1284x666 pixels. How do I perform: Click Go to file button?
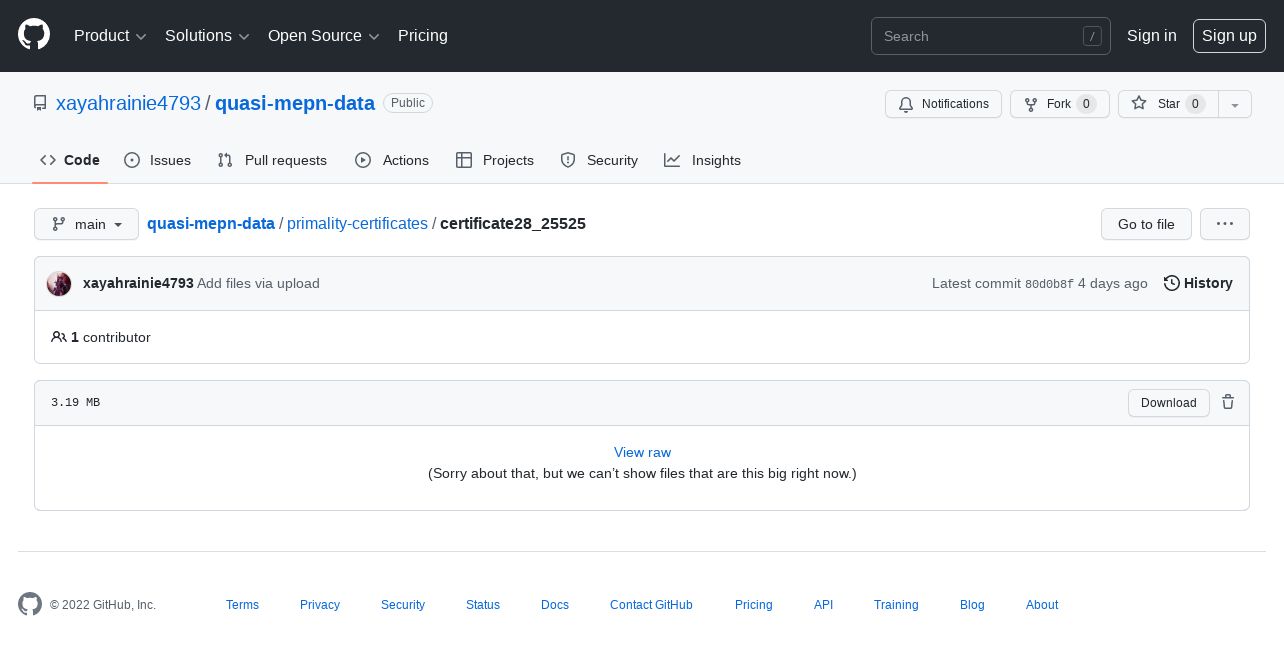[x=1146, y=224]
